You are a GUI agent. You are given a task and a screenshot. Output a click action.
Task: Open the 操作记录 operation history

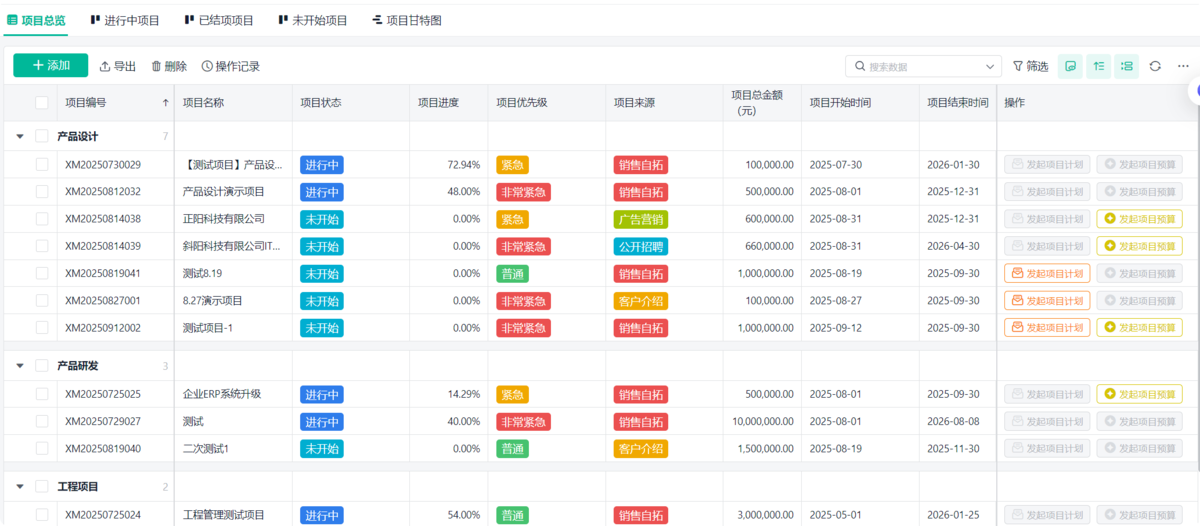pos(230,66)
